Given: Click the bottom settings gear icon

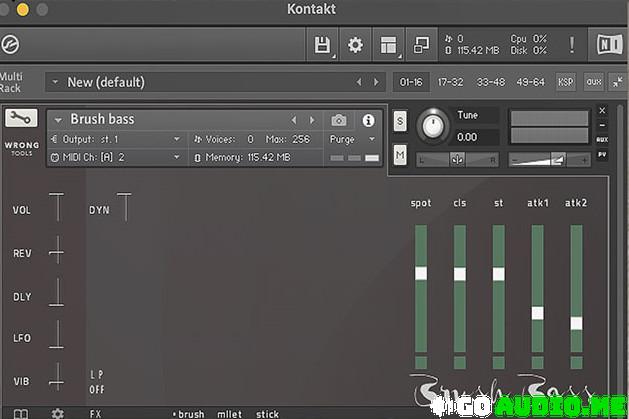Looking at the screenshot, I should pyautogui.click(x=58, y=413).
